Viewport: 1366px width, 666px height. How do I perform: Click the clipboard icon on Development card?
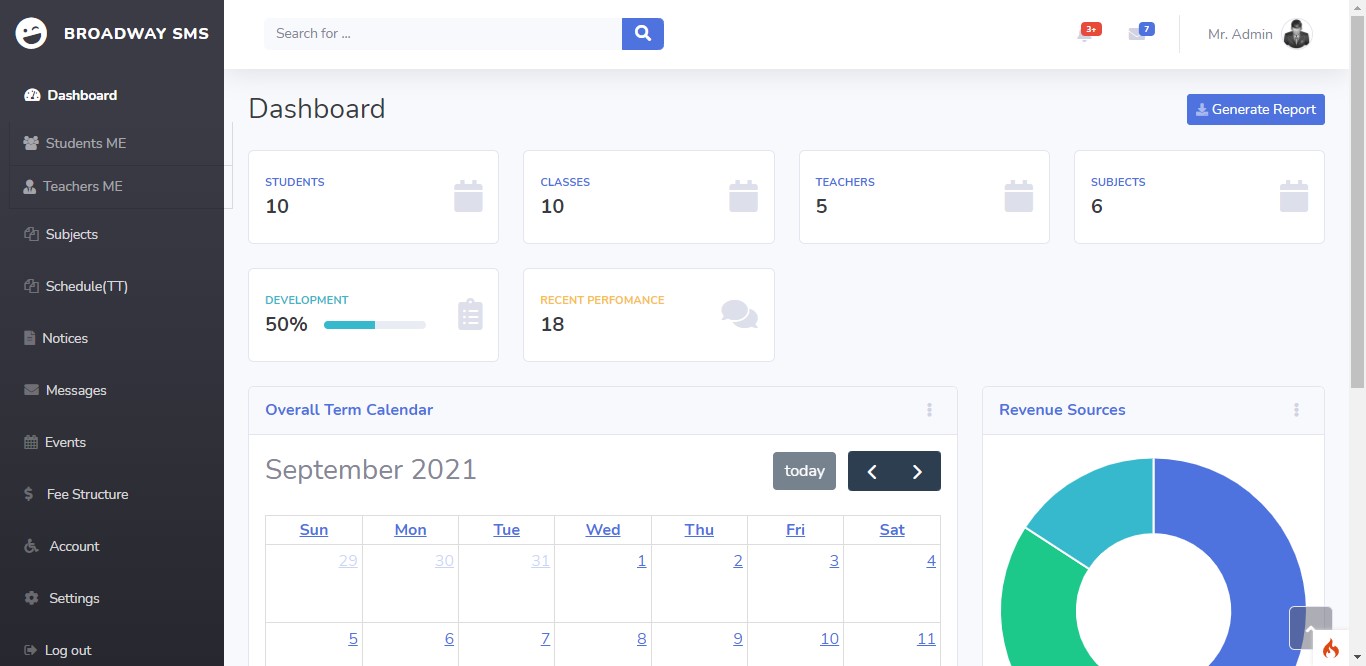point(470,315)
